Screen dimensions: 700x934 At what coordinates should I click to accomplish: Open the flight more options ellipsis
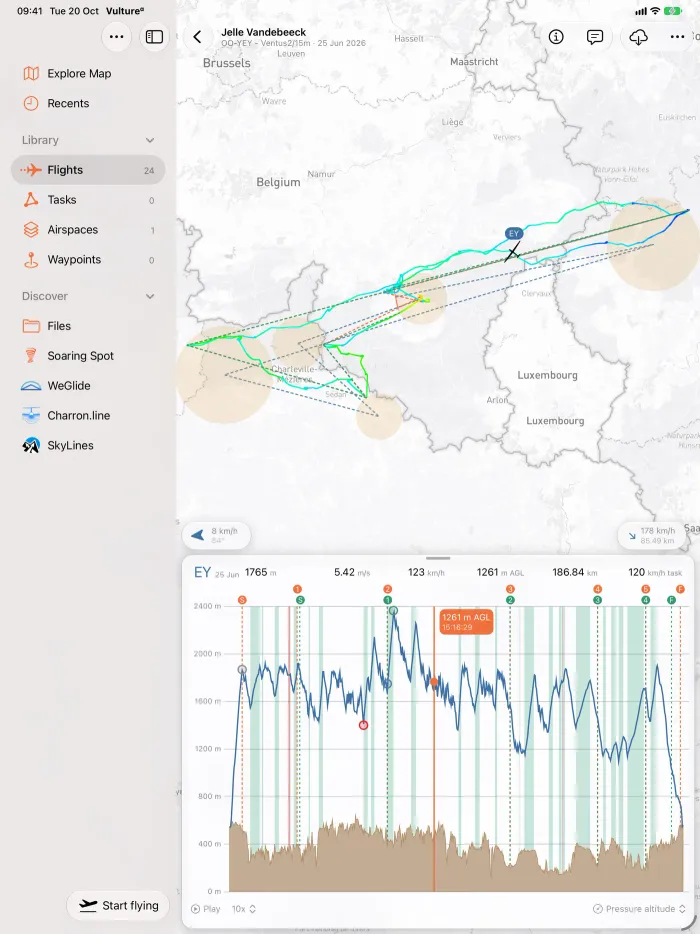click(x=677, y=37)
